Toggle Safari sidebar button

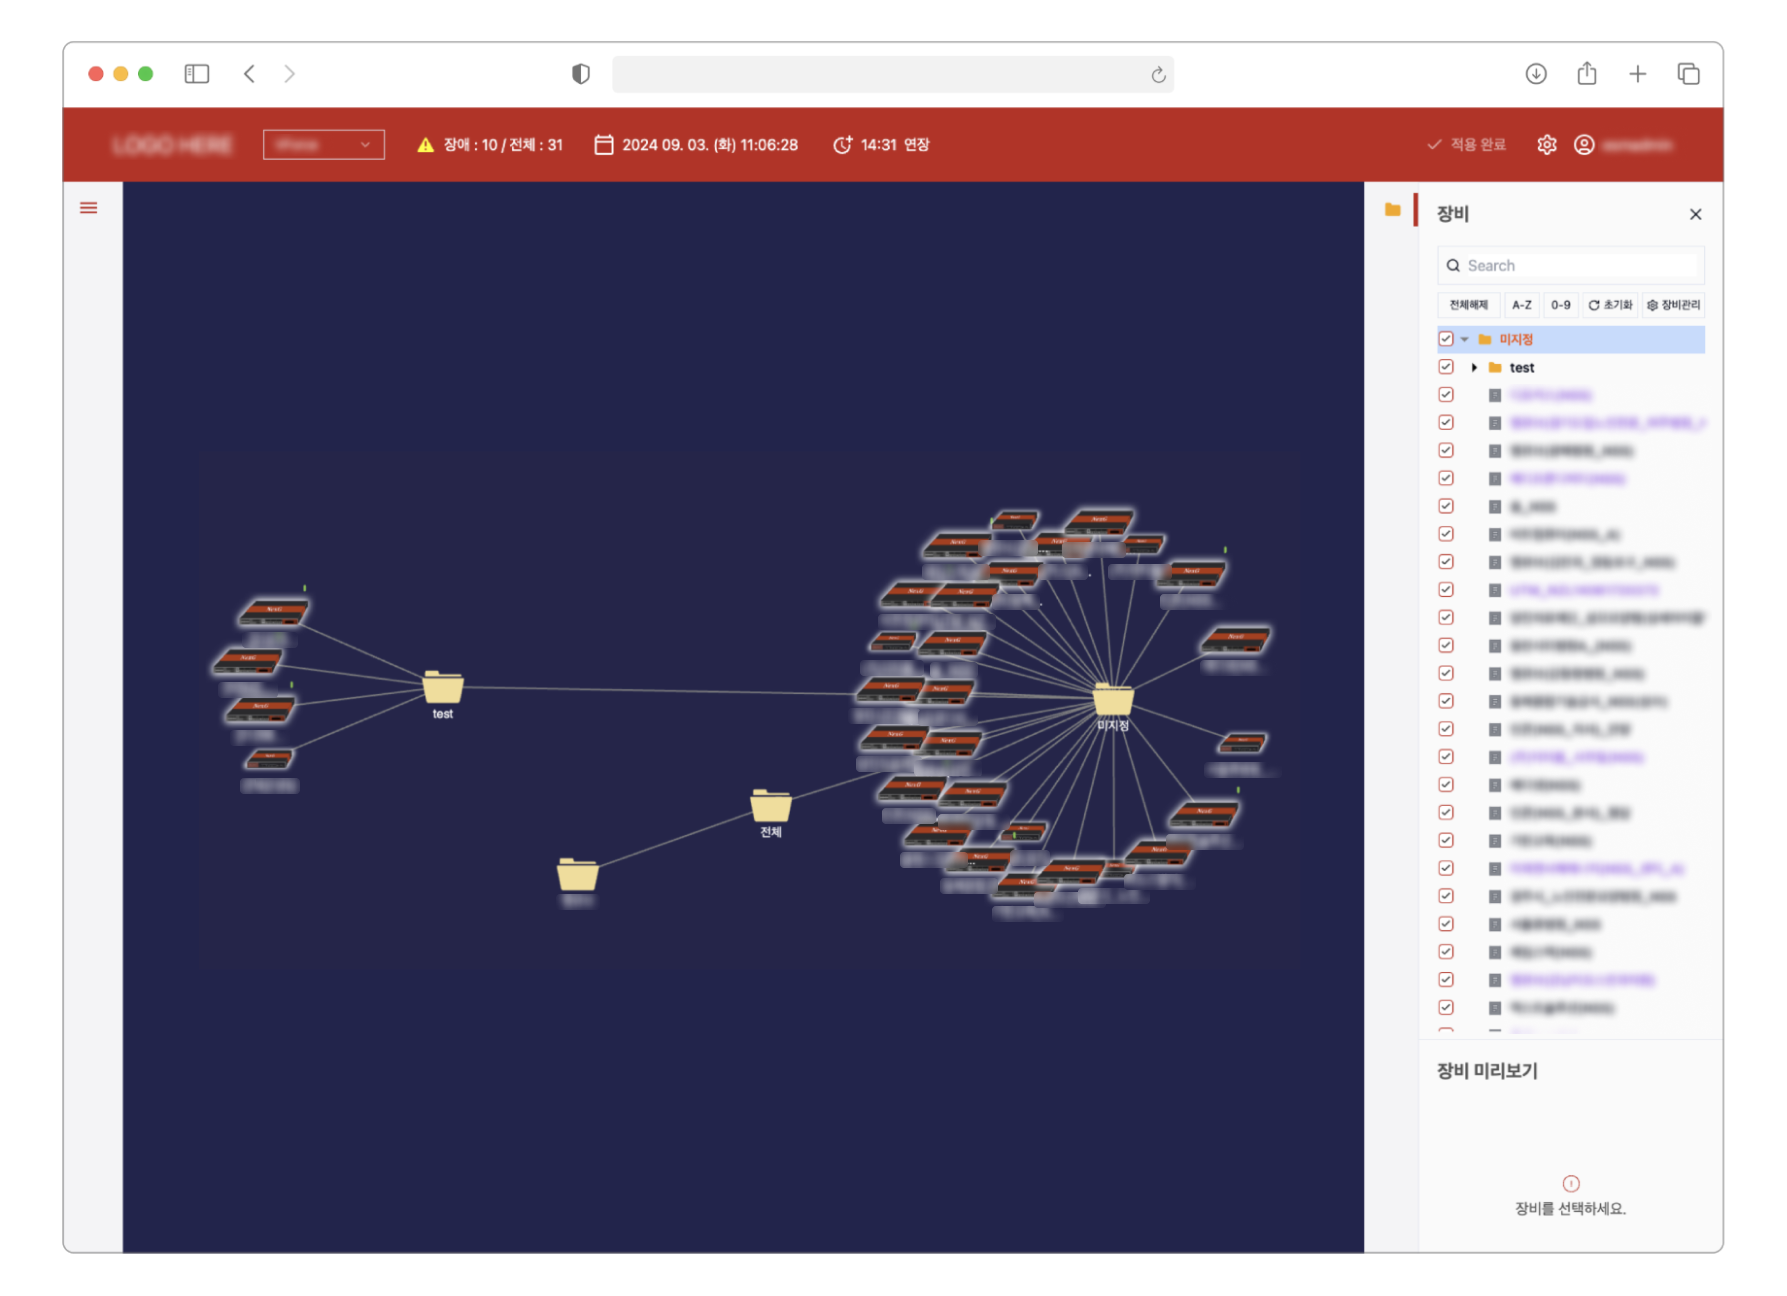pos(197,74)
